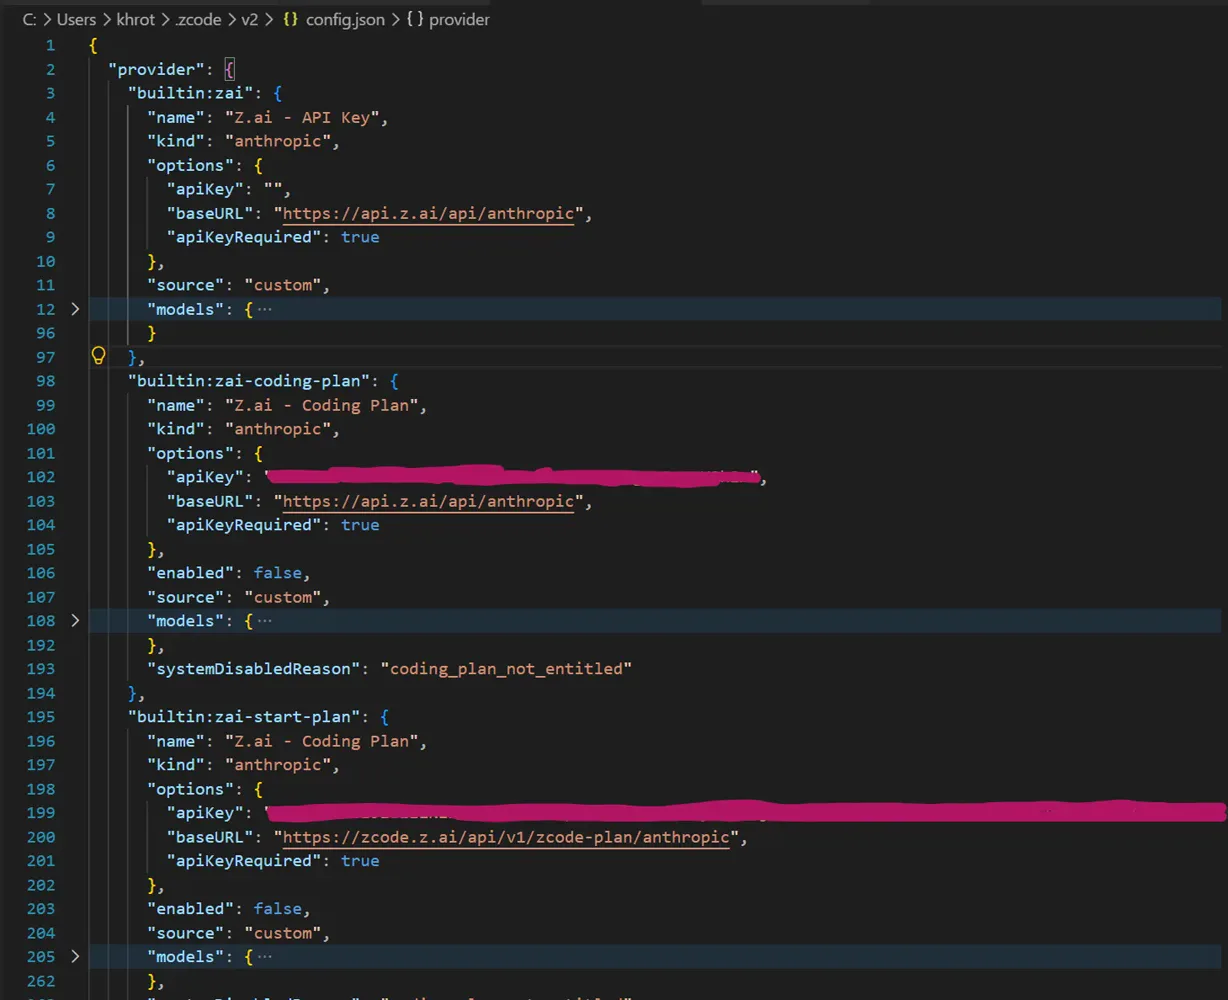
Task: Open the khrot breadcrumb segment
Action: (136, 19)
